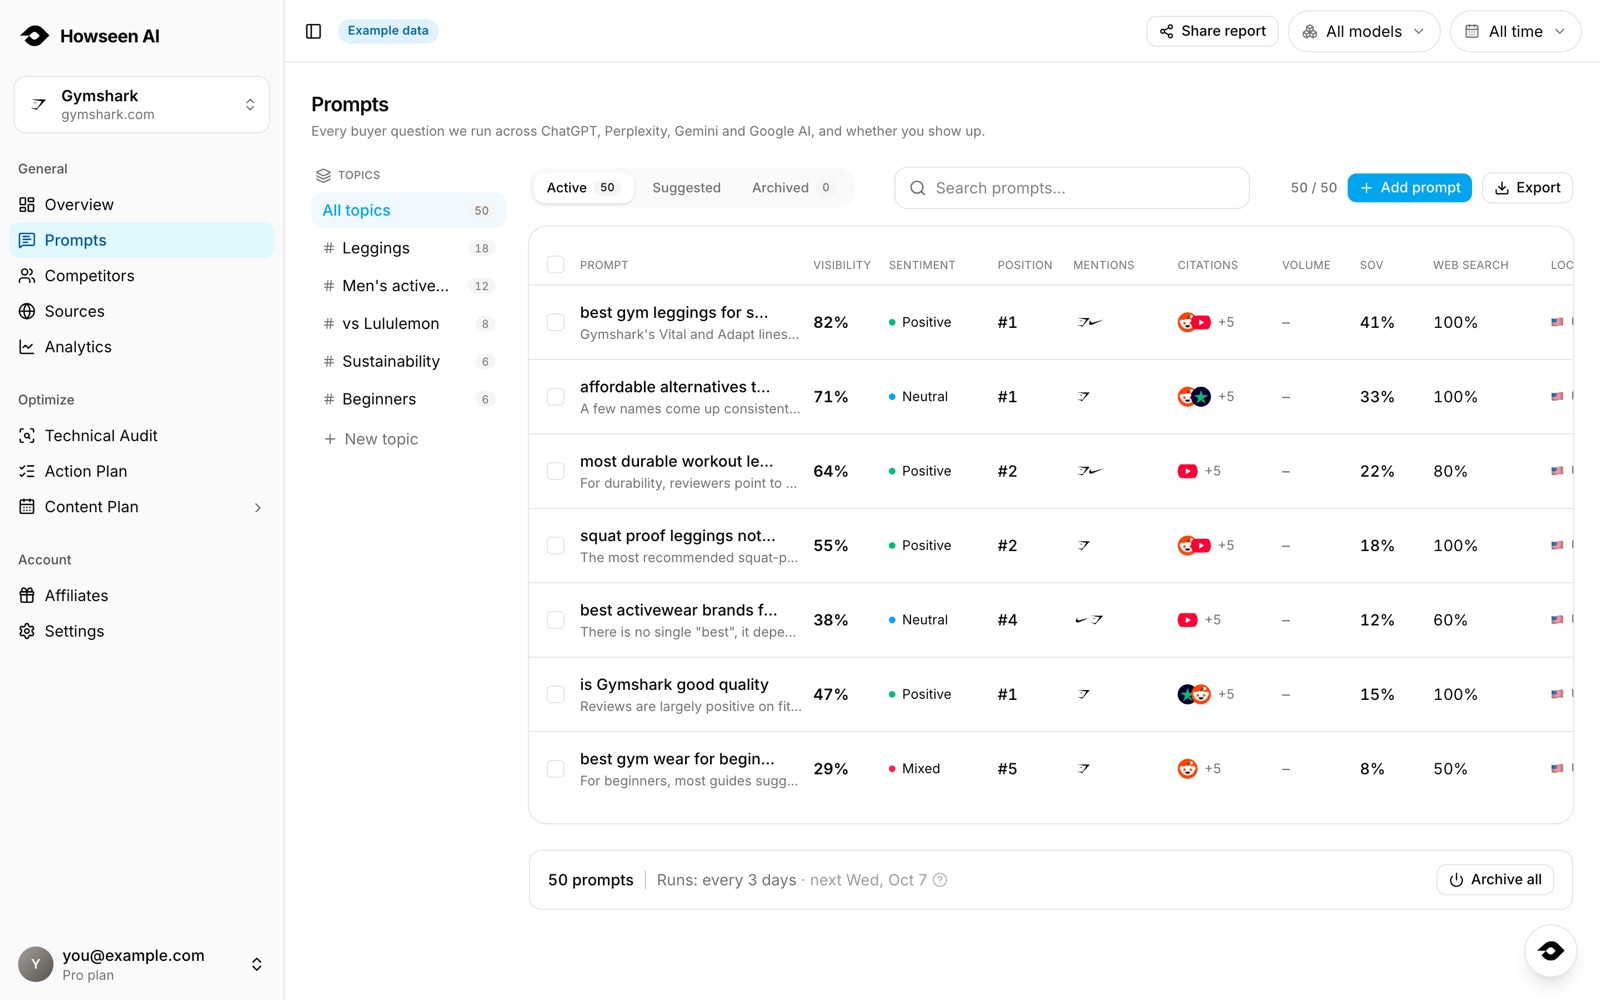This screenshot has width=1600, height=1000.
Task: Check the is Gymshark good quality checkbox
Action: coord(556,694)
